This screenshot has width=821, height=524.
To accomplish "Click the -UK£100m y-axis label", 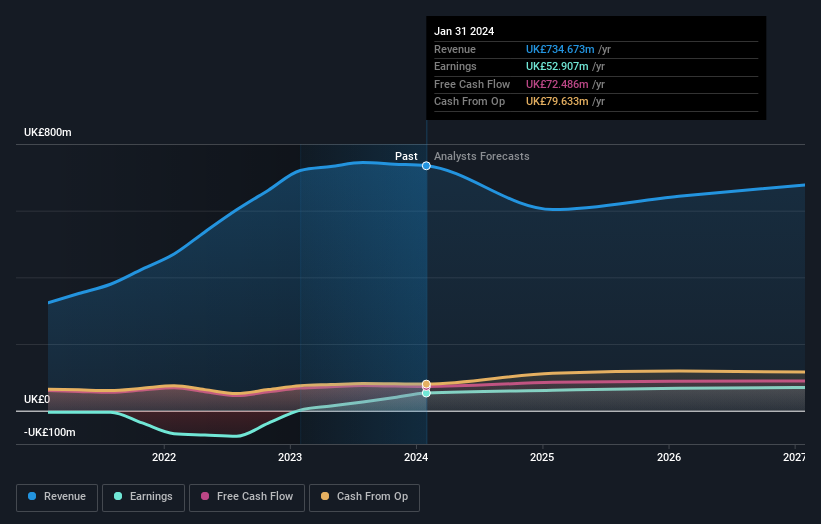I will click(x=50, y=432).
